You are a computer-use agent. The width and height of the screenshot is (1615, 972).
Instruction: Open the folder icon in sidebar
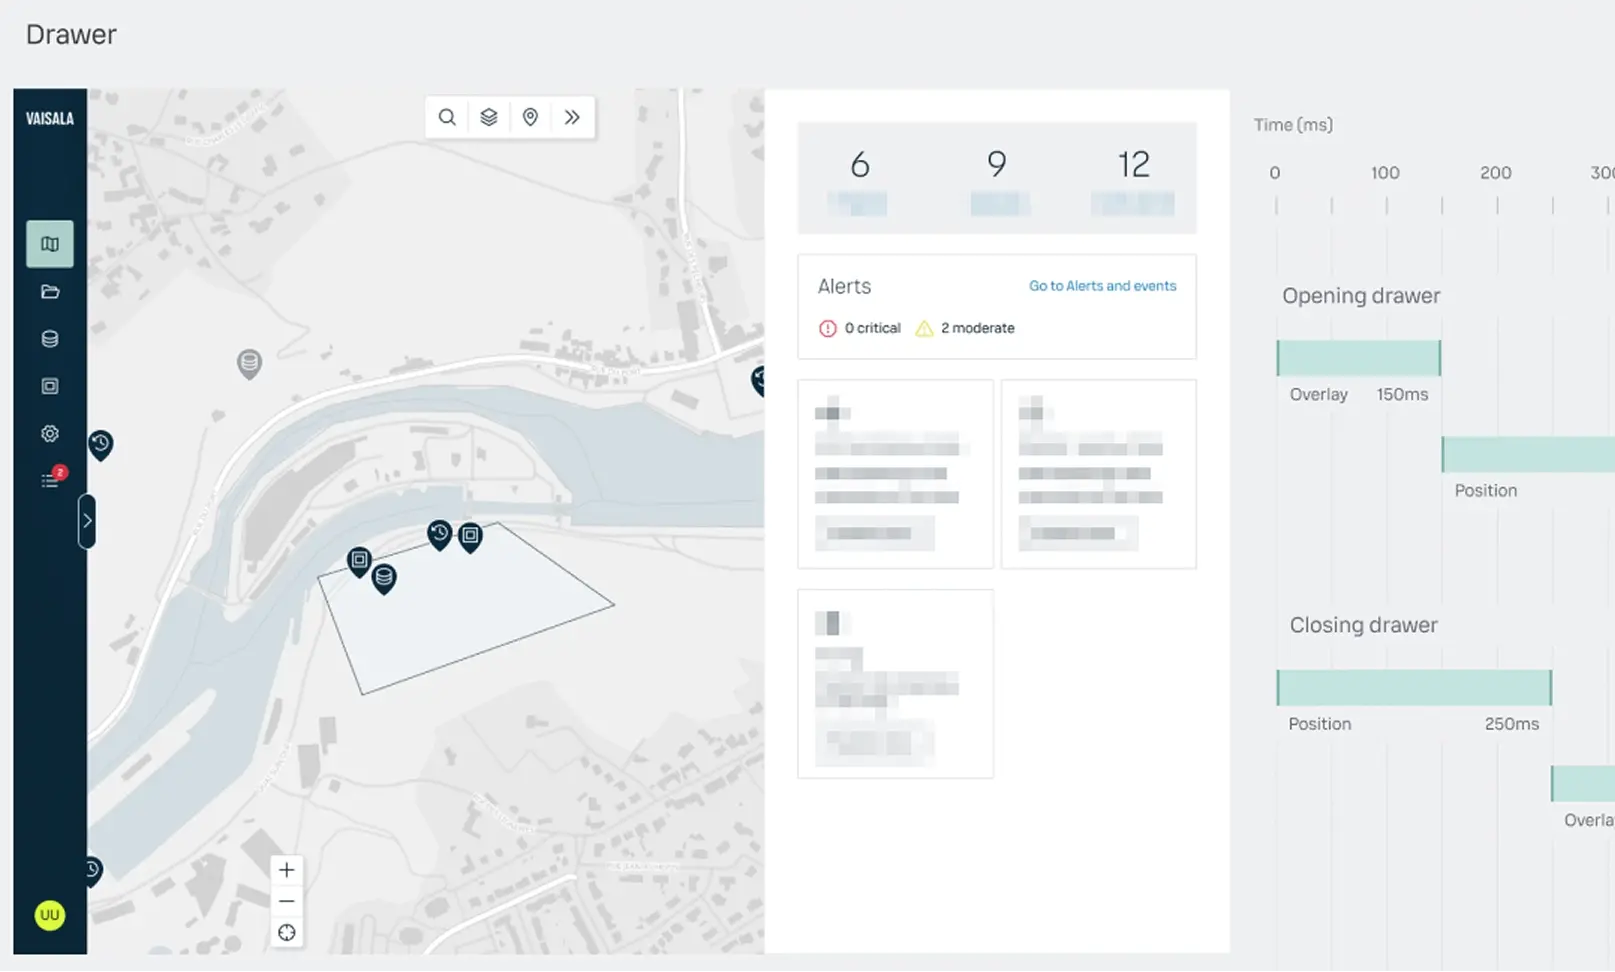[x=50, y=292]
